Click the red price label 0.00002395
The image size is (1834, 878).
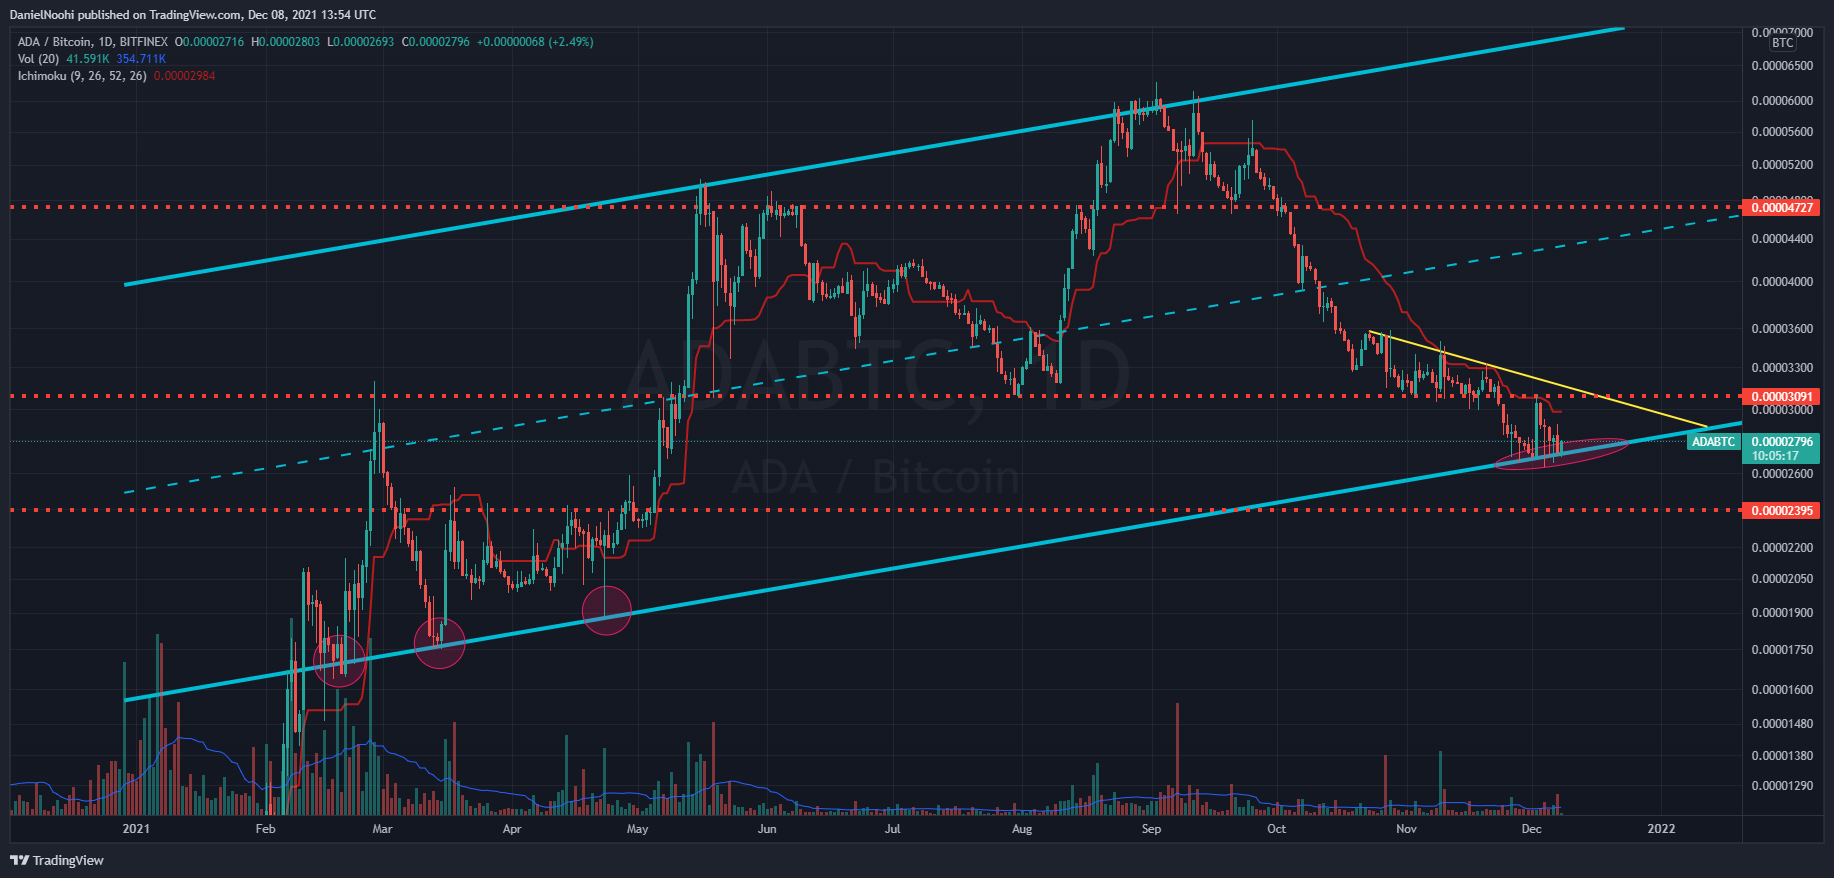point(1781,511)
